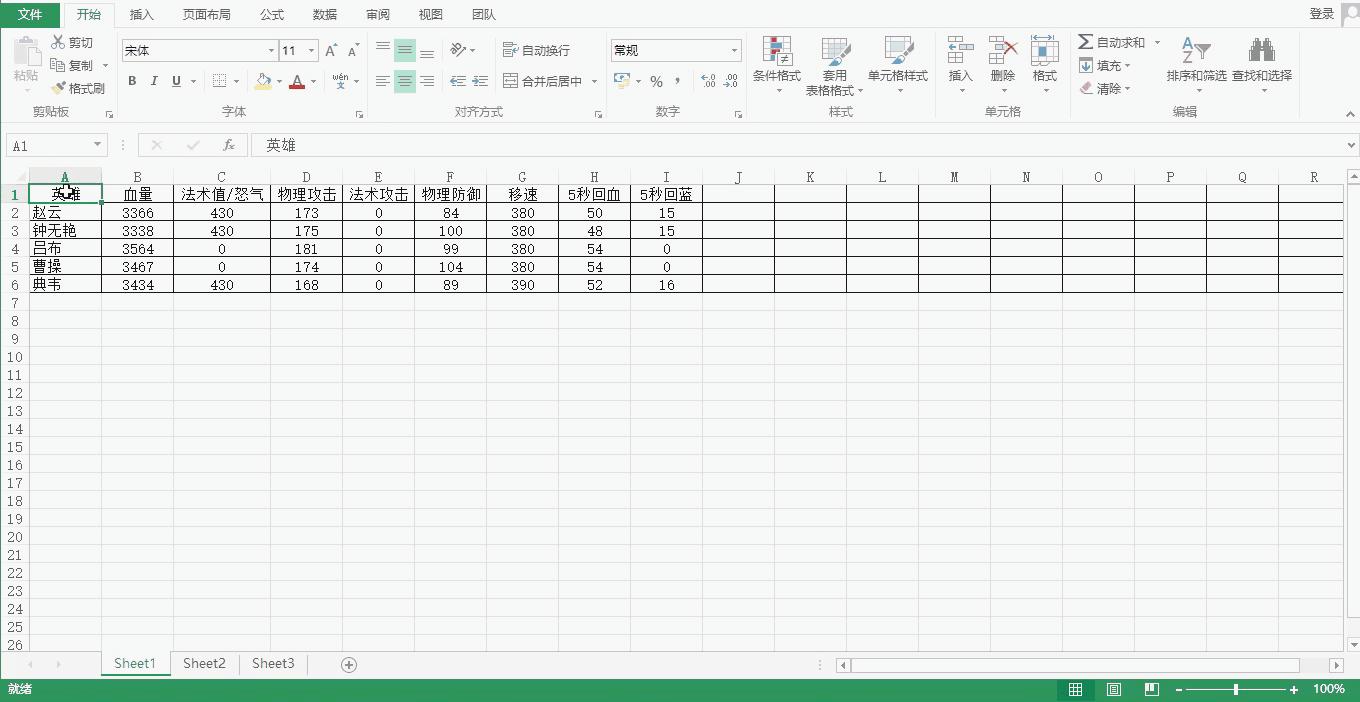Click the phonetic guide wén icon

341,81
